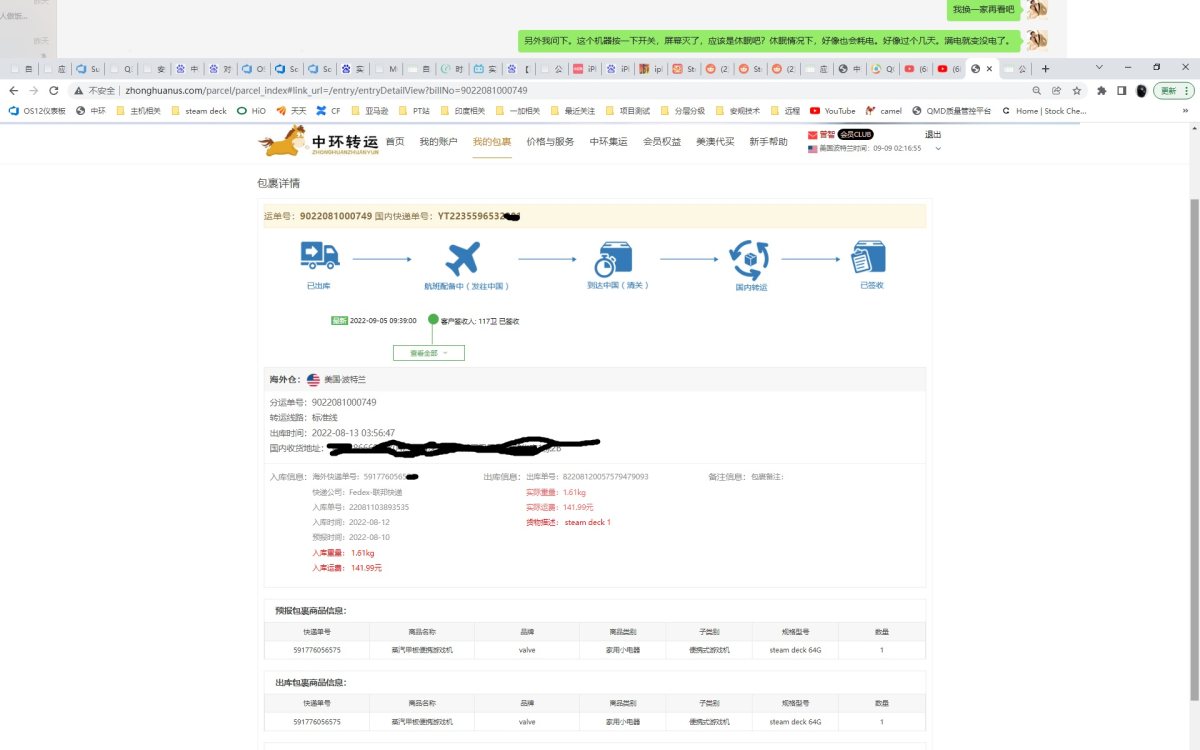Open QMD质量管控平台 bookmark

click(951, 111)
